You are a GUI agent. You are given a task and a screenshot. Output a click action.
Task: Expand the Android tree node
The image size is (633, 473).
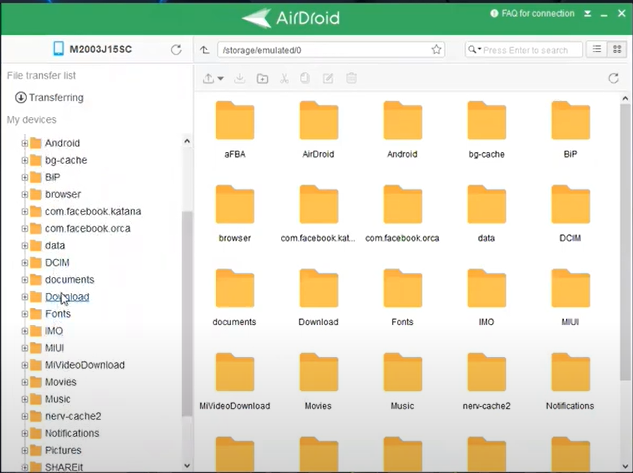coord(25,143)
